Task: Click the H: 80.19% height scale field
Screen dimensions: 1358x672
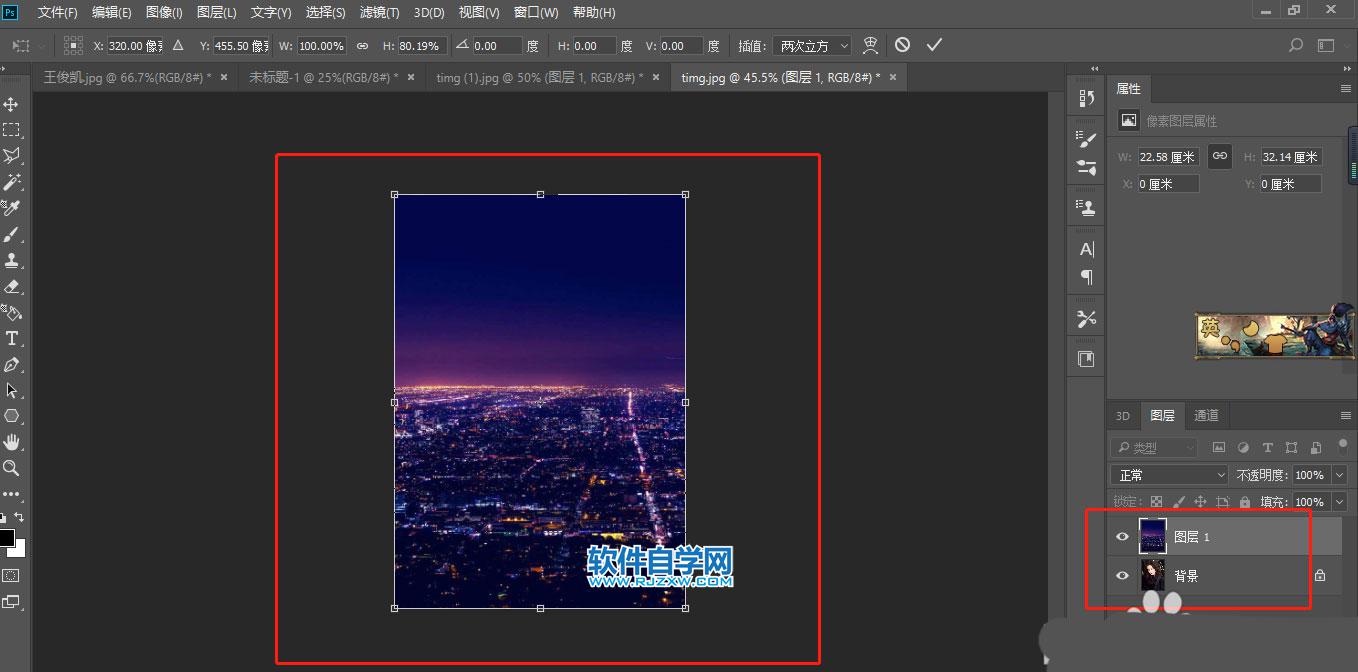Action: (422, 46)
